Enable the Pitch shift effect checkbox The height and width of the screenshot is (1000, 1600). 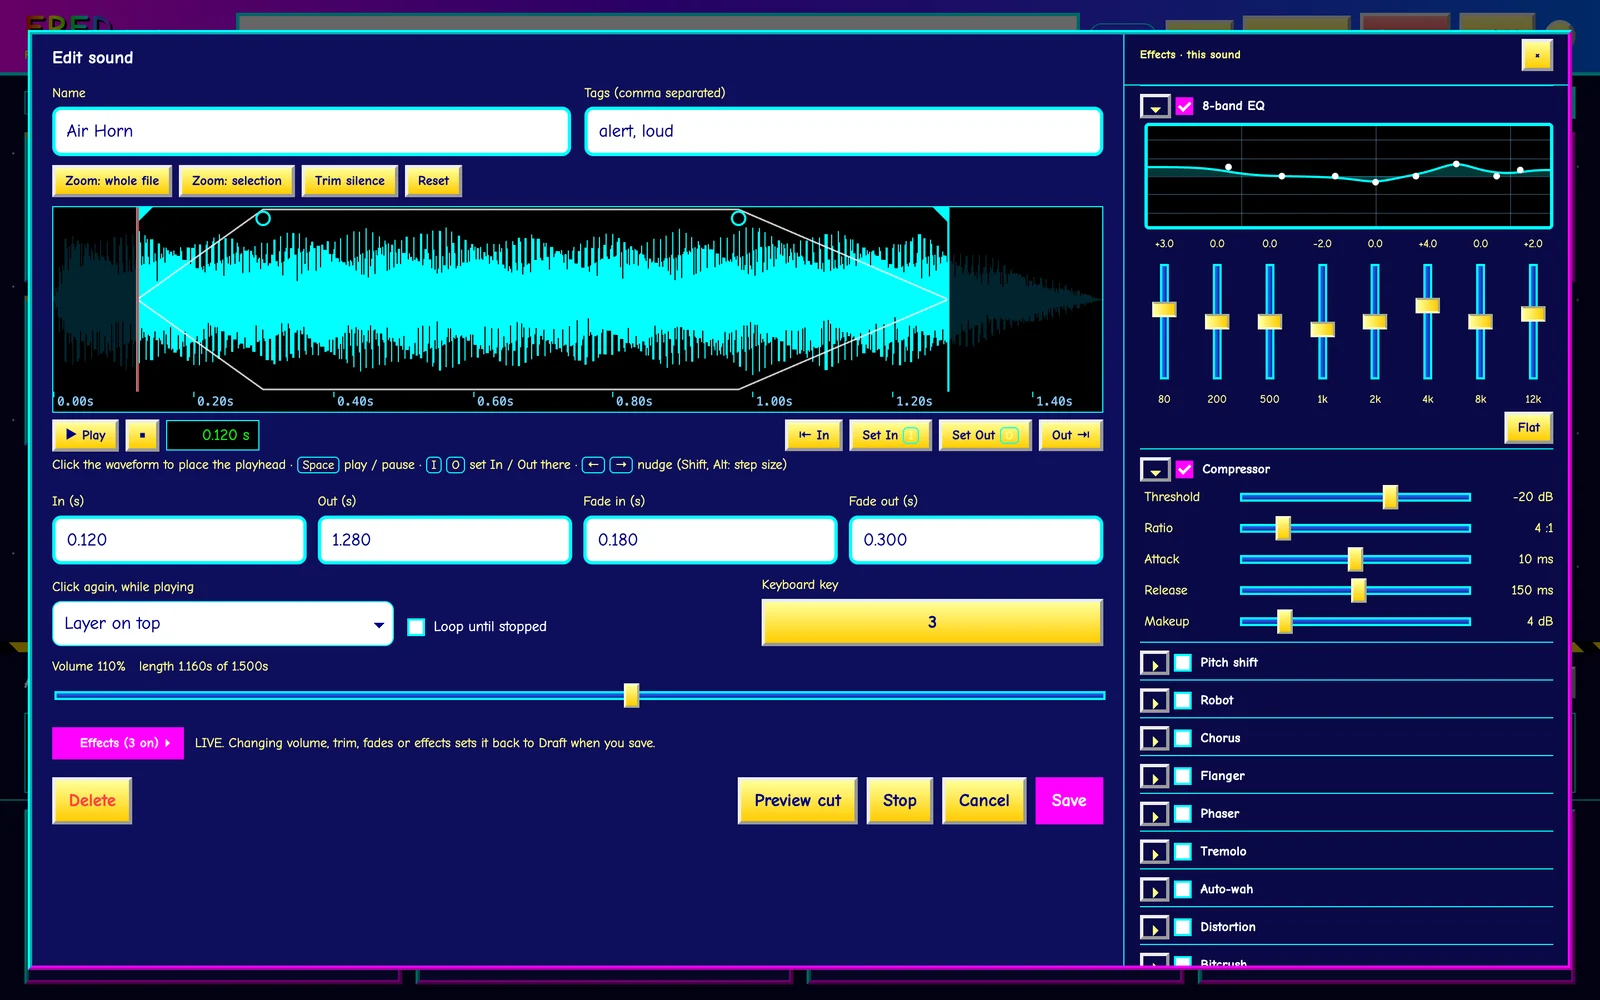tap(1183, 662)
